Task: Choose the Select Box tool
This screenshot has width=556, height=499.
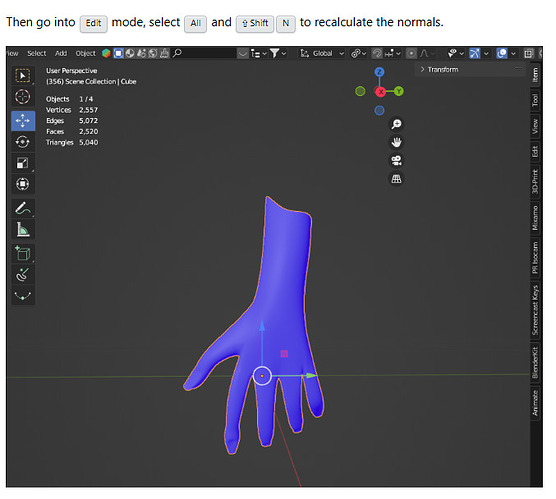Action: coord(23,76)
